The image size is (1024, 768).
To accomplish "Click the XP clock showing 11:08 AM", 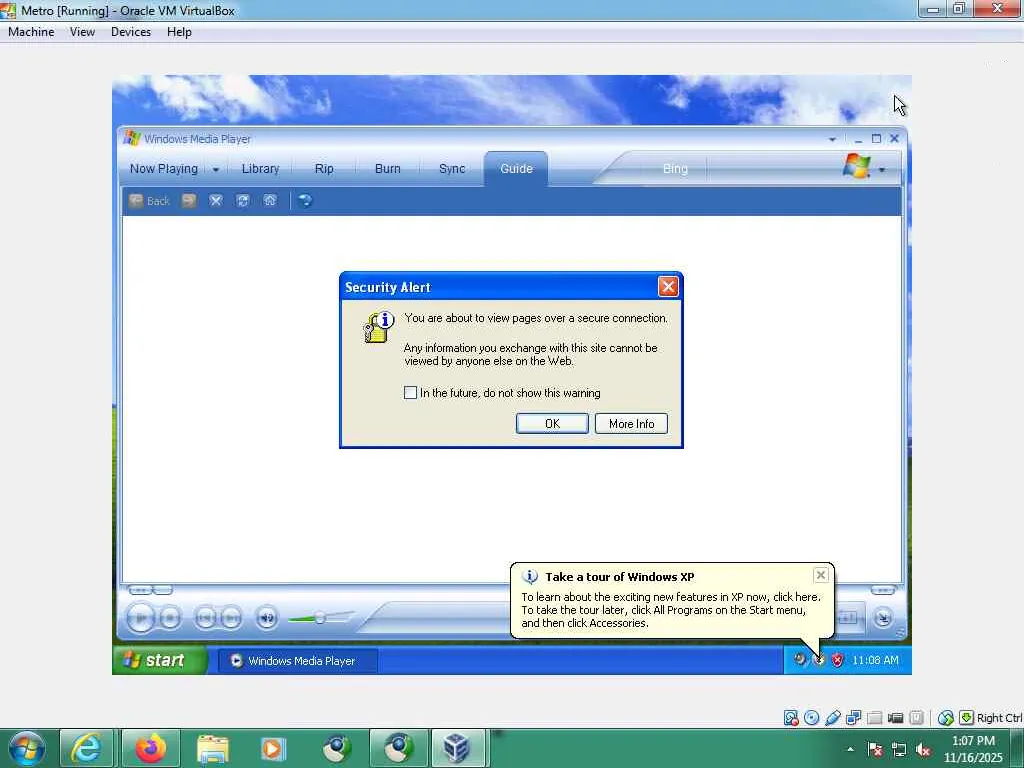I will (875, 660).
